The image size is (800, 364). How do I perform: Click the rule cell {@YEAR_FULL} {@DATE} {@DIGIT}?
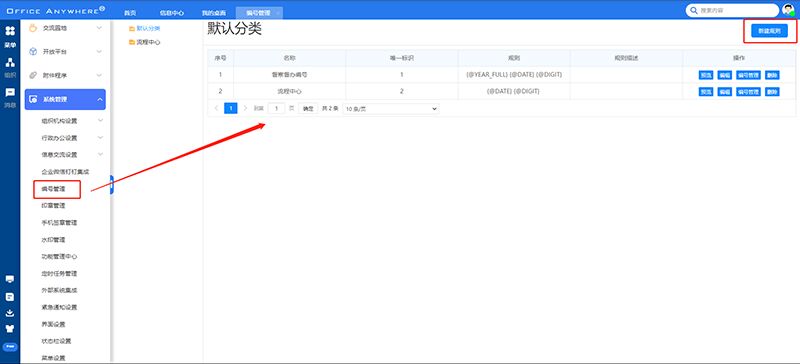[514, 75]
